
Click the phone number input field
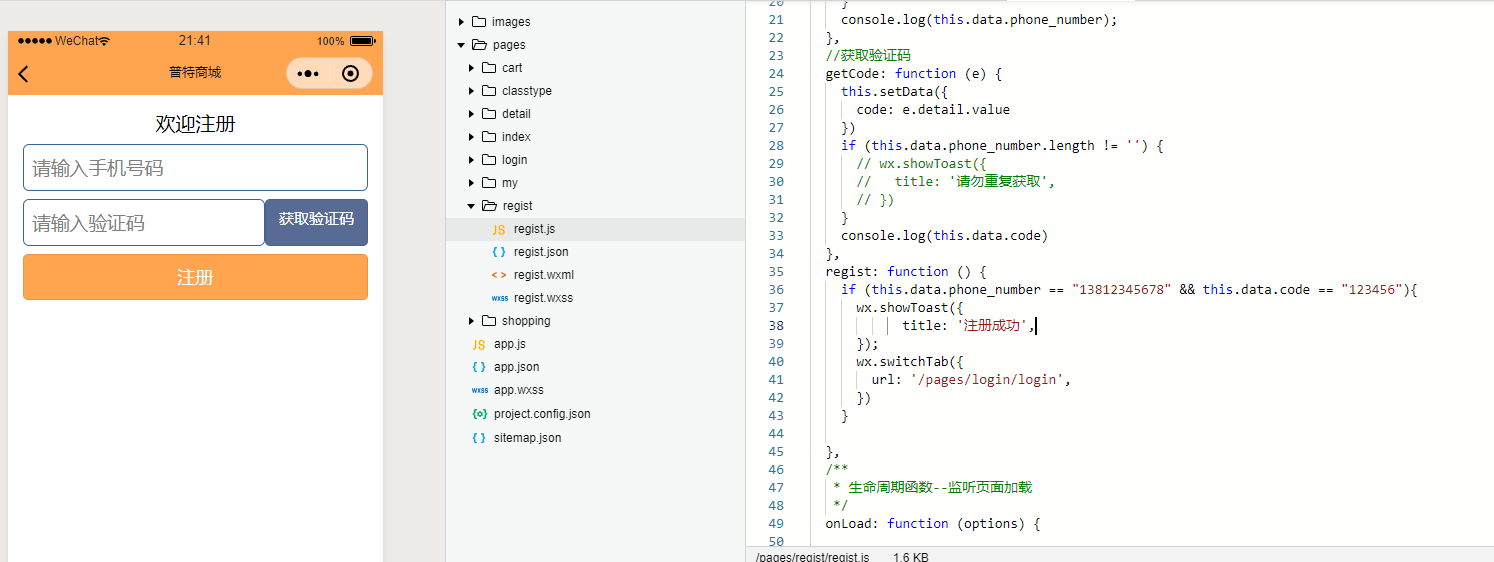(x=195, y=168)
